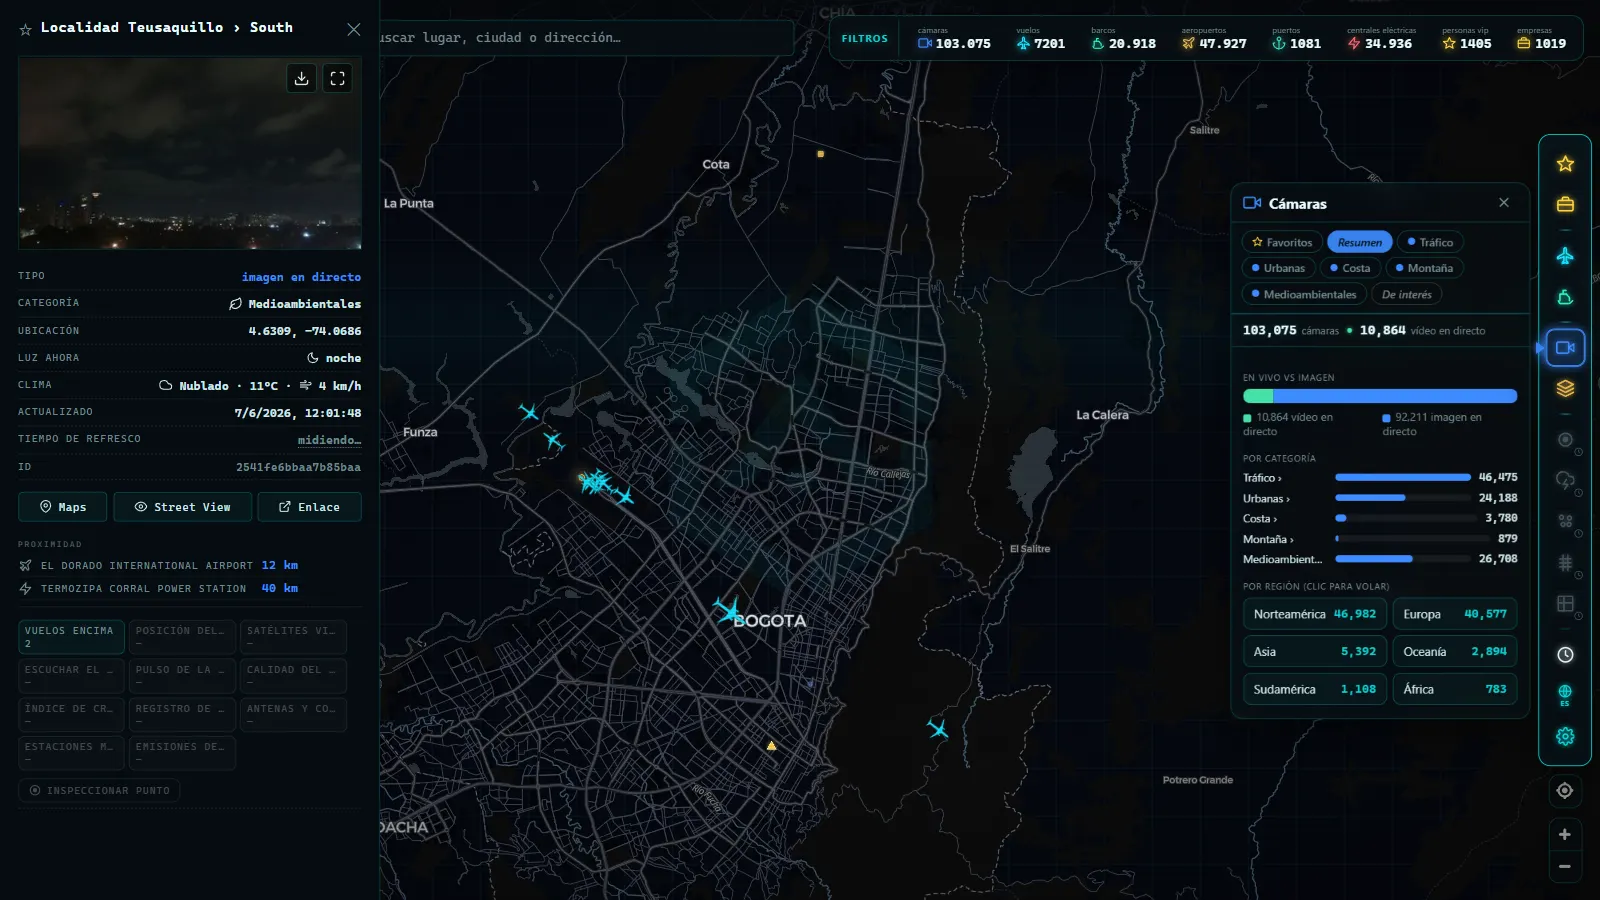Viewport: 1600px width, 900px height.
Task: Fly to the Norteamérica region
Action: (1315, 614)
